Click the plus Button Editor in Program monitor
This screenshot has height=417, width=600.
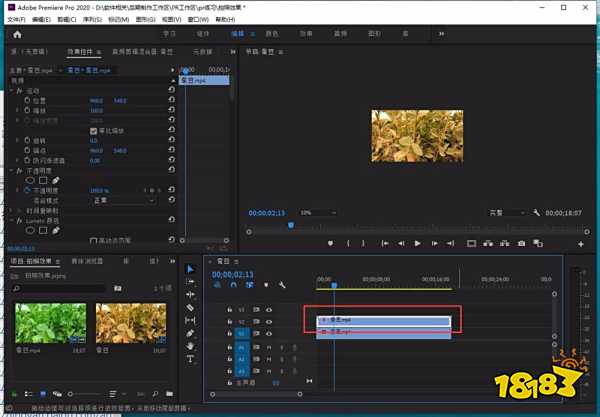(581, 243)
